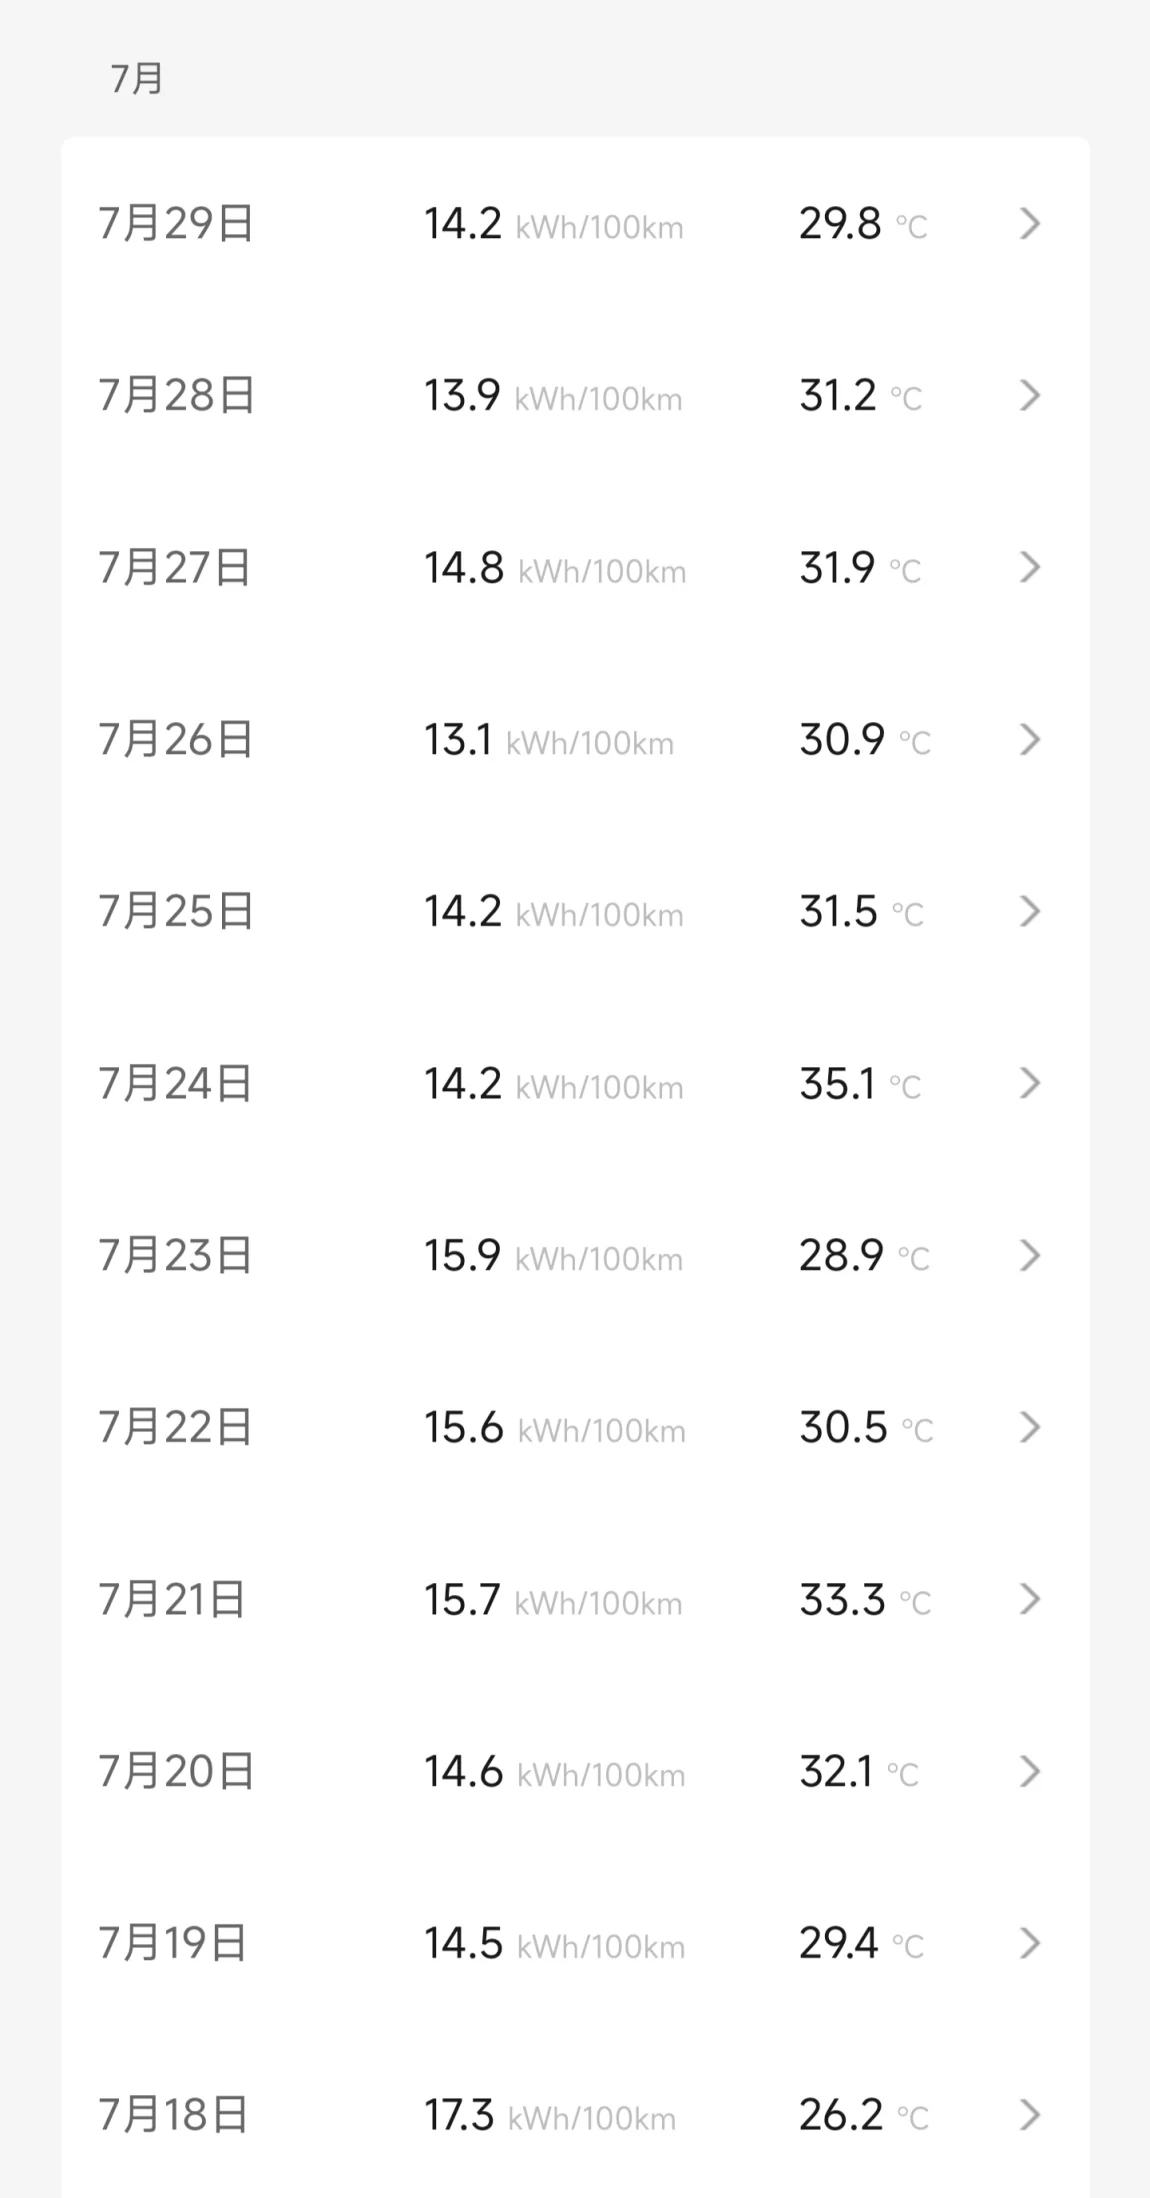This screenshot has width=1150, height=2198.
Task: Select the 7月18日 date label
Action: tap(173, 2115)
